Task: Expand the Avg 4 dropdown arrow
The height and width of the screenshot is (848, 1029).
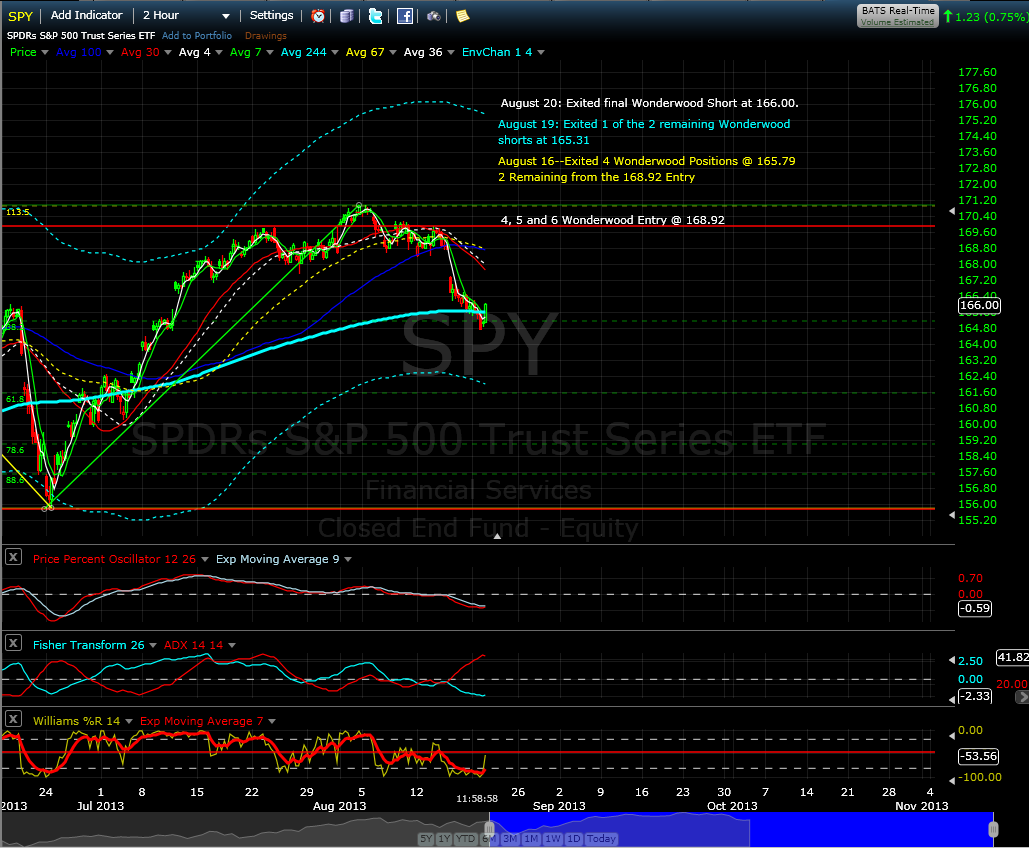Action: point(219,53)
